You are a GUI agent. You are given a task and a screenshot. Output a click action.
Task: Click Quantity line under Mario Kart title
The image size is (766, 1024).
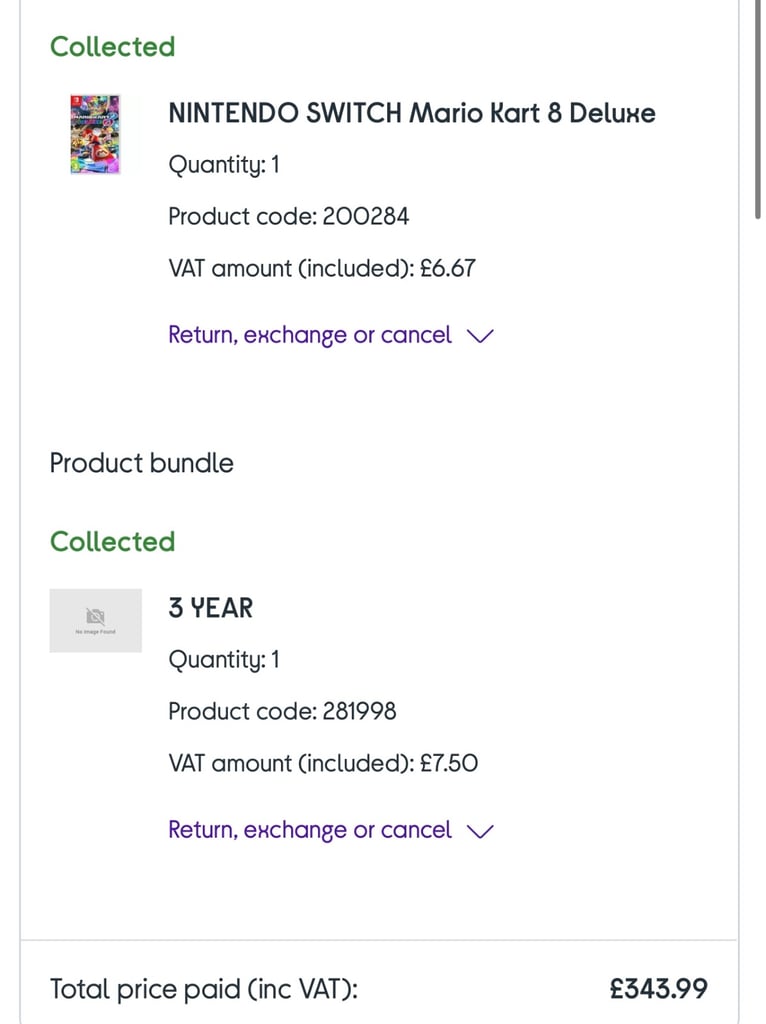click(224, 165)
